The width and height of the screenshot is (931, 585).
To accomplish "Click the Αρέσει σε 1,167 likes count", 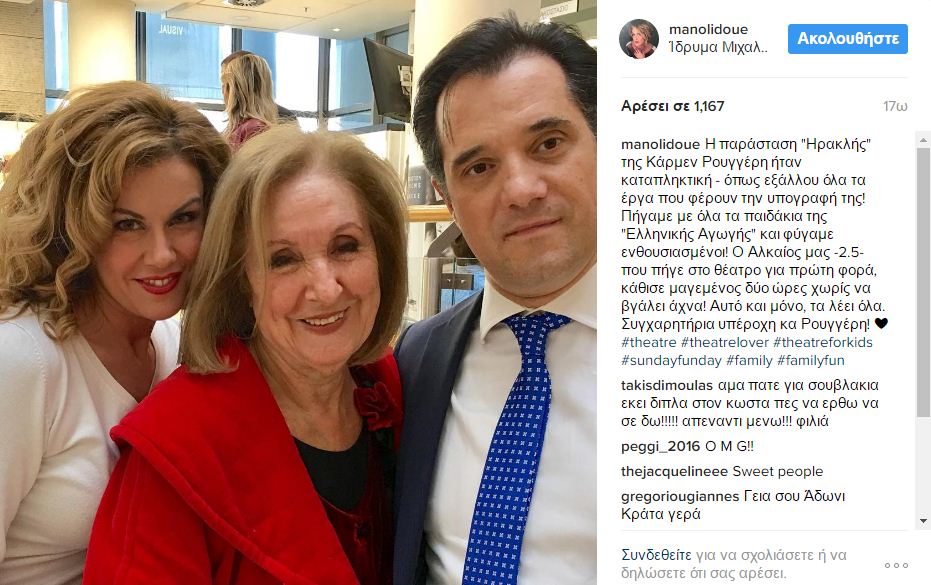I will (673, 106).
